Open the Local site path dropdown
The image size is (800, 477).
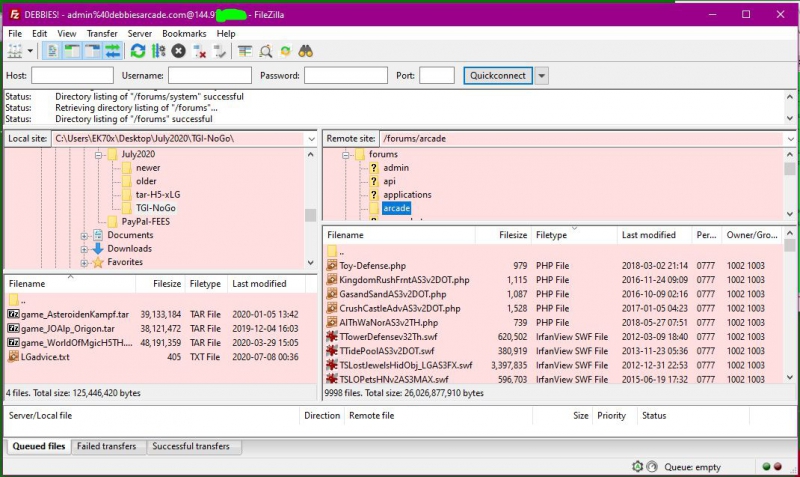point(311,139)
